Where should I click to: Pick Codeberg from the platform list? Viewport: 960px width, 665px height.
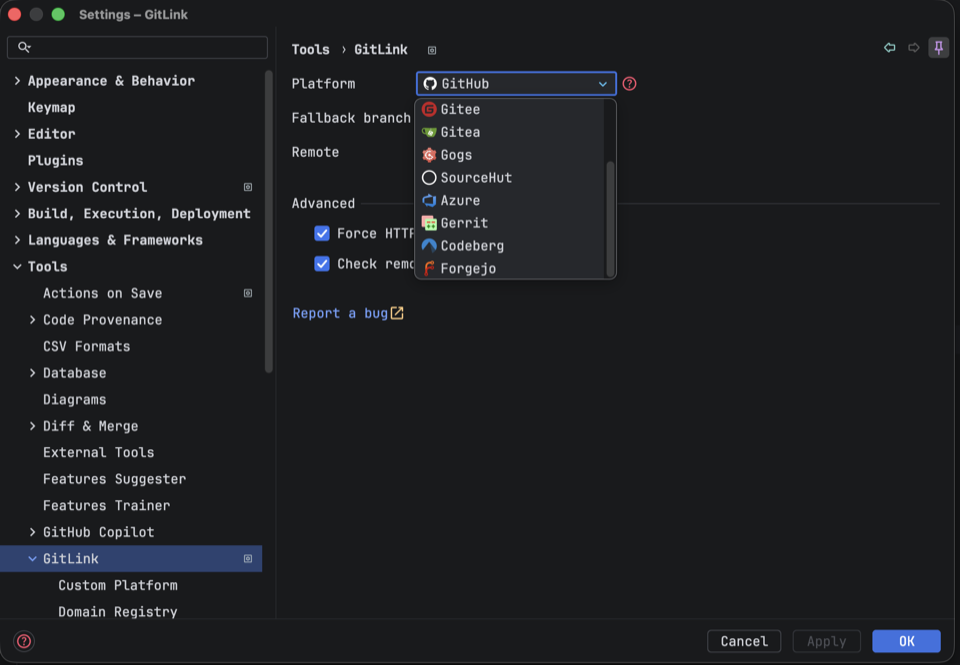click(512, 246)
